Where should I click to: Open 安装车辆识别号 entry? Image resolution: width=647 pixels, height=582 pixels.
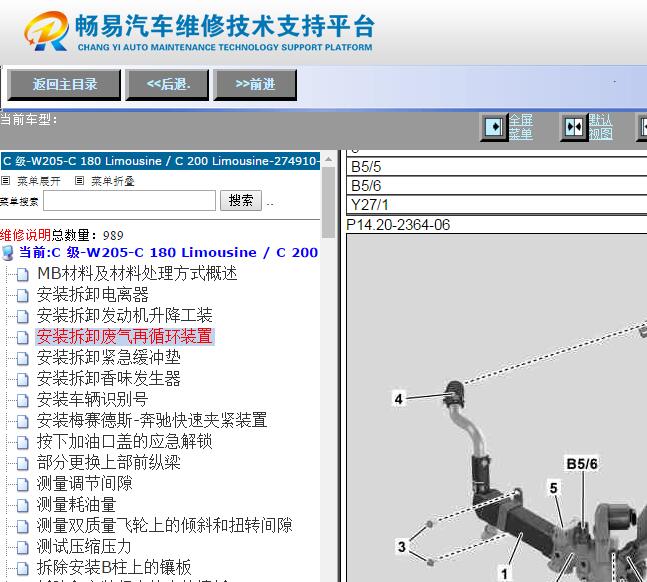pyautogui.click(x=93, y=399)
